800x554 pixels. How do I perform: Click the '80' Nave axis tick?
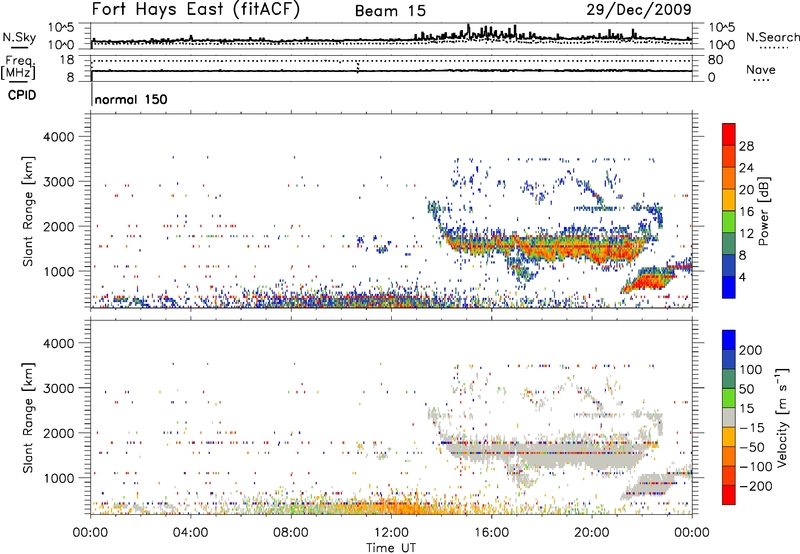tap(715, 60)
